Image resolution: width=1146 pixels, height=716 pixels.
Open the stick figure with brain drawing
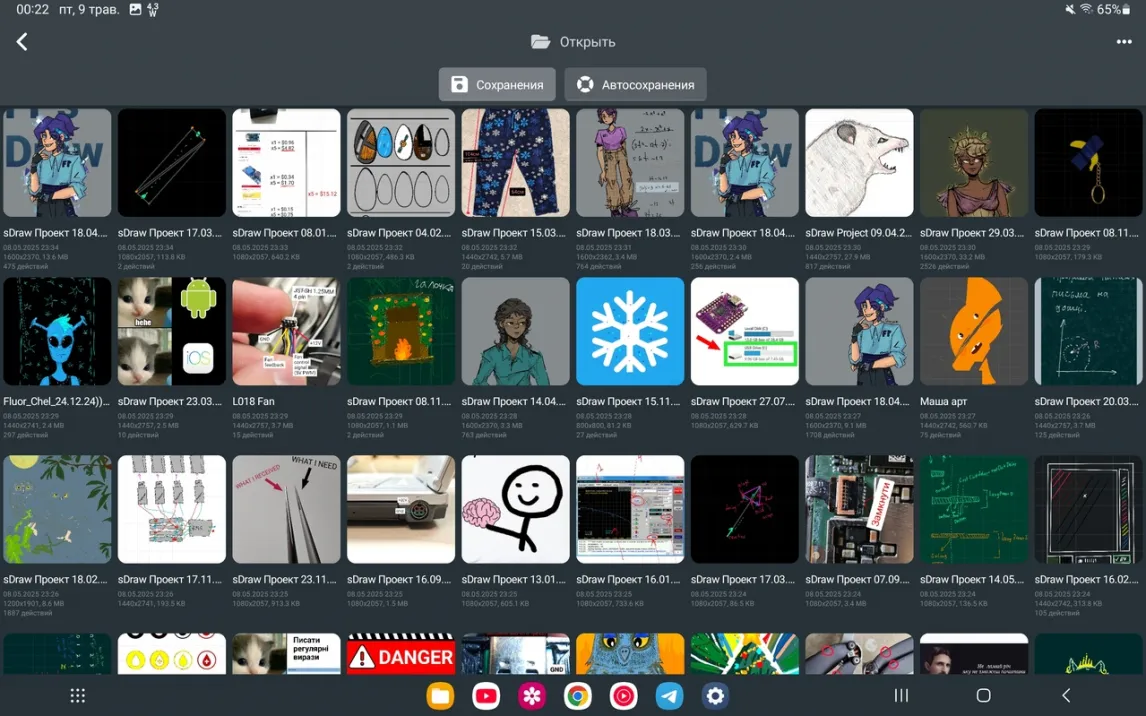(515, 509)
